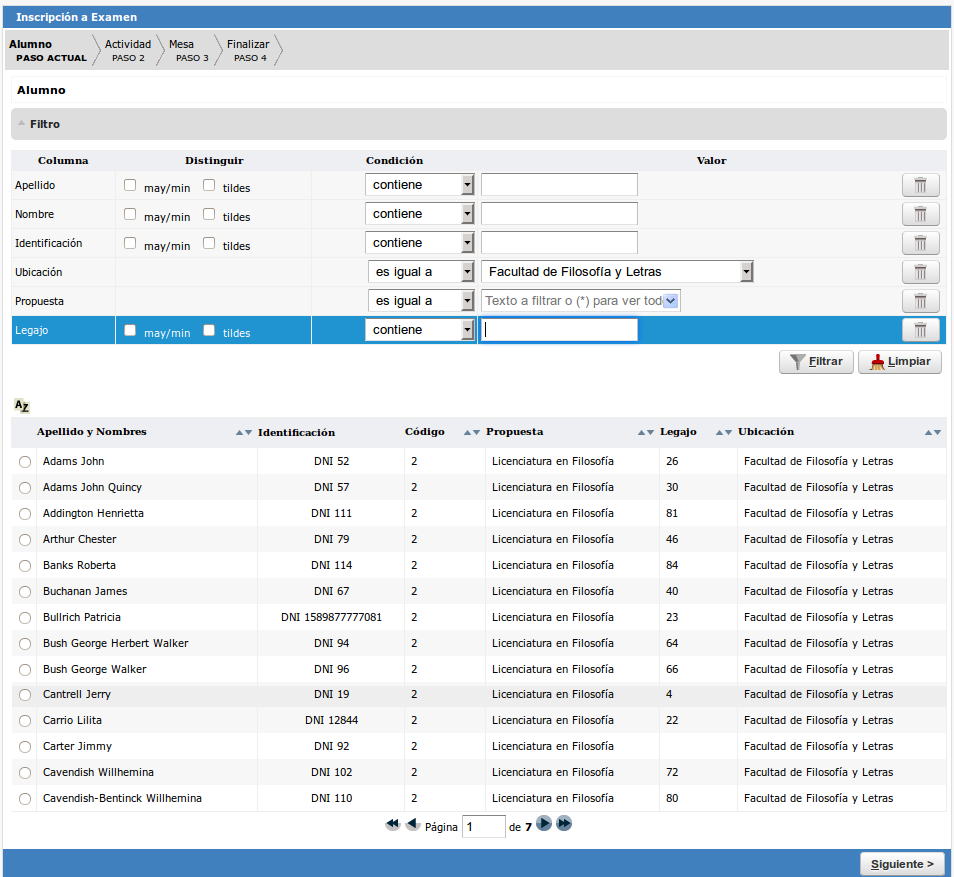Viewport: 954px width, 877px height.
Task: Select Cavendish-Bentinck Willhemina radio button
Action: 25,798
